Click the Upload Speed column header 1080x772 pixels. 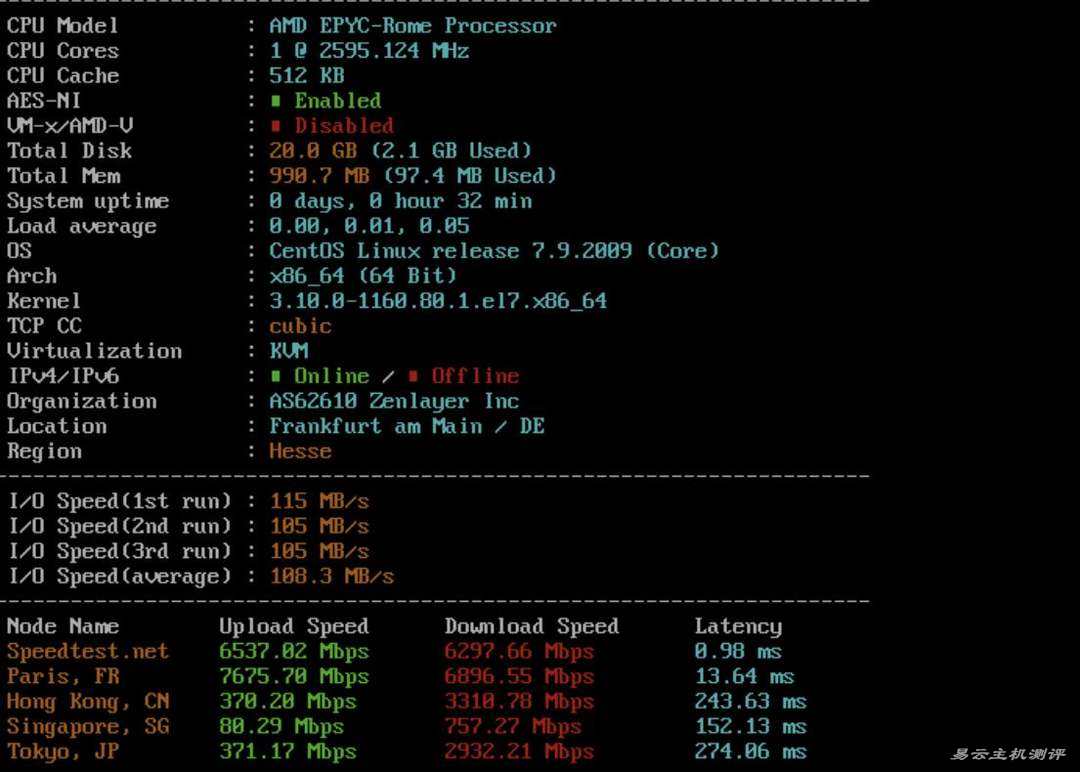click(x=294, y=626)
